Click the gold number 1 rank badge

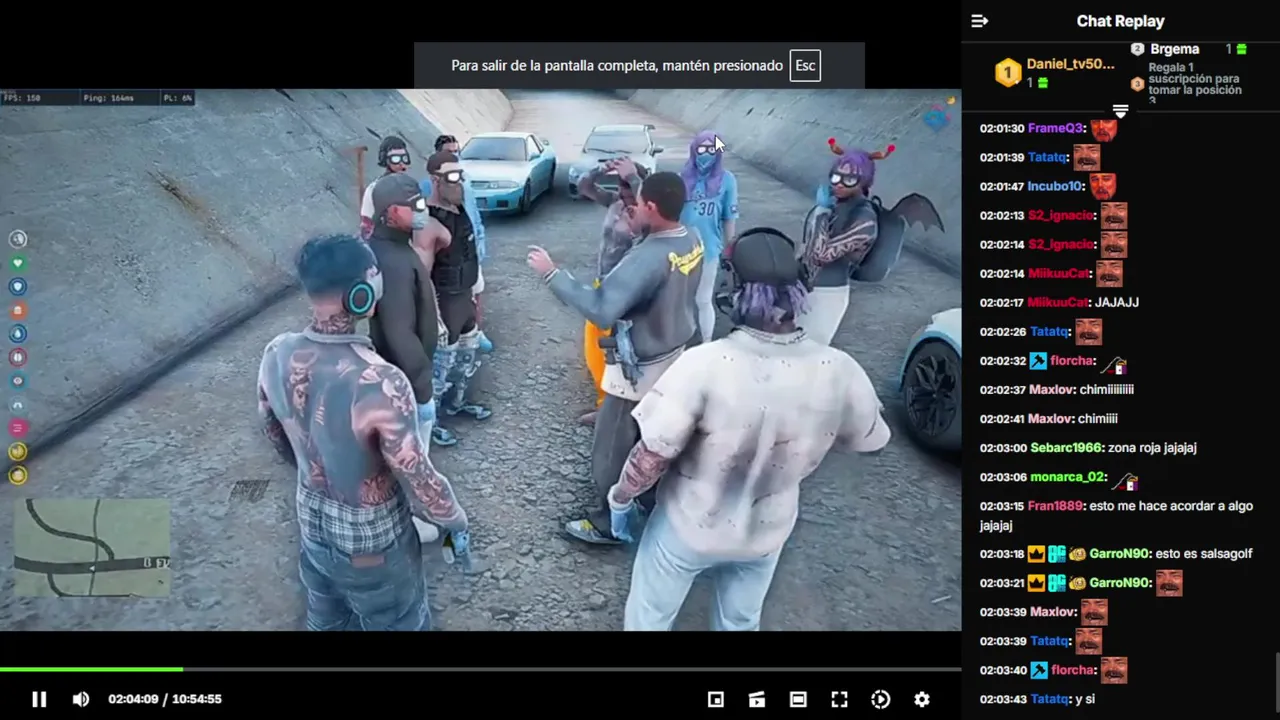point(1007,73)
